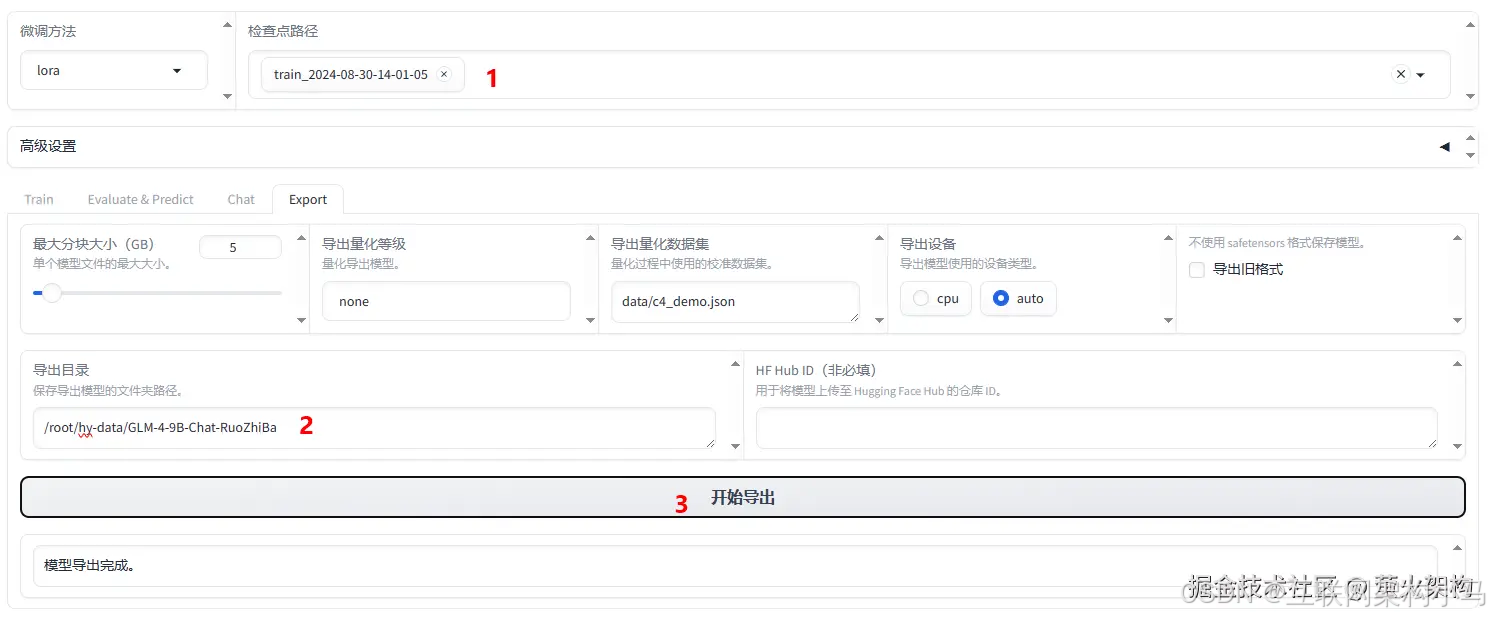Click the 最大分块大小 number field
1492x619 pixels.
point(240,247)
